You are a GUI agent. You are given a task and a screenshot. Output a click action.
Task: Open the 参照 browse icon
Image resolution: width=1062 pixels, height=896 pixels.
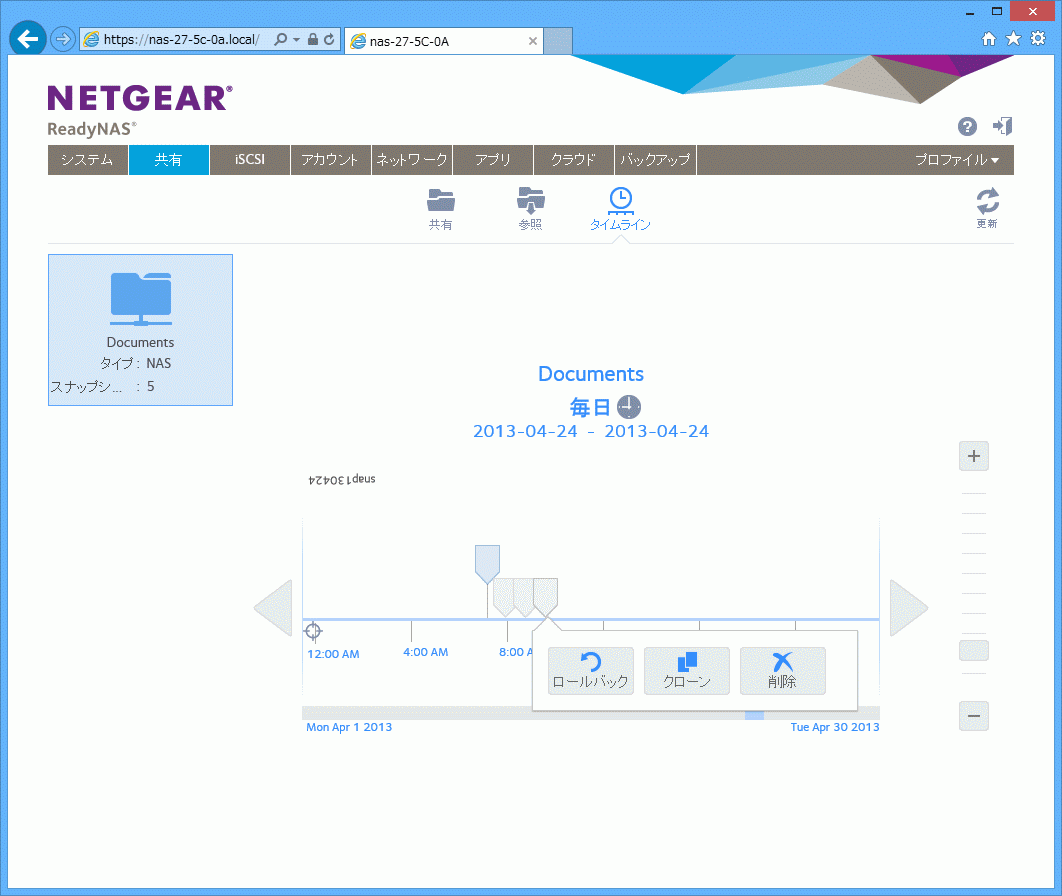click(530, 200)
